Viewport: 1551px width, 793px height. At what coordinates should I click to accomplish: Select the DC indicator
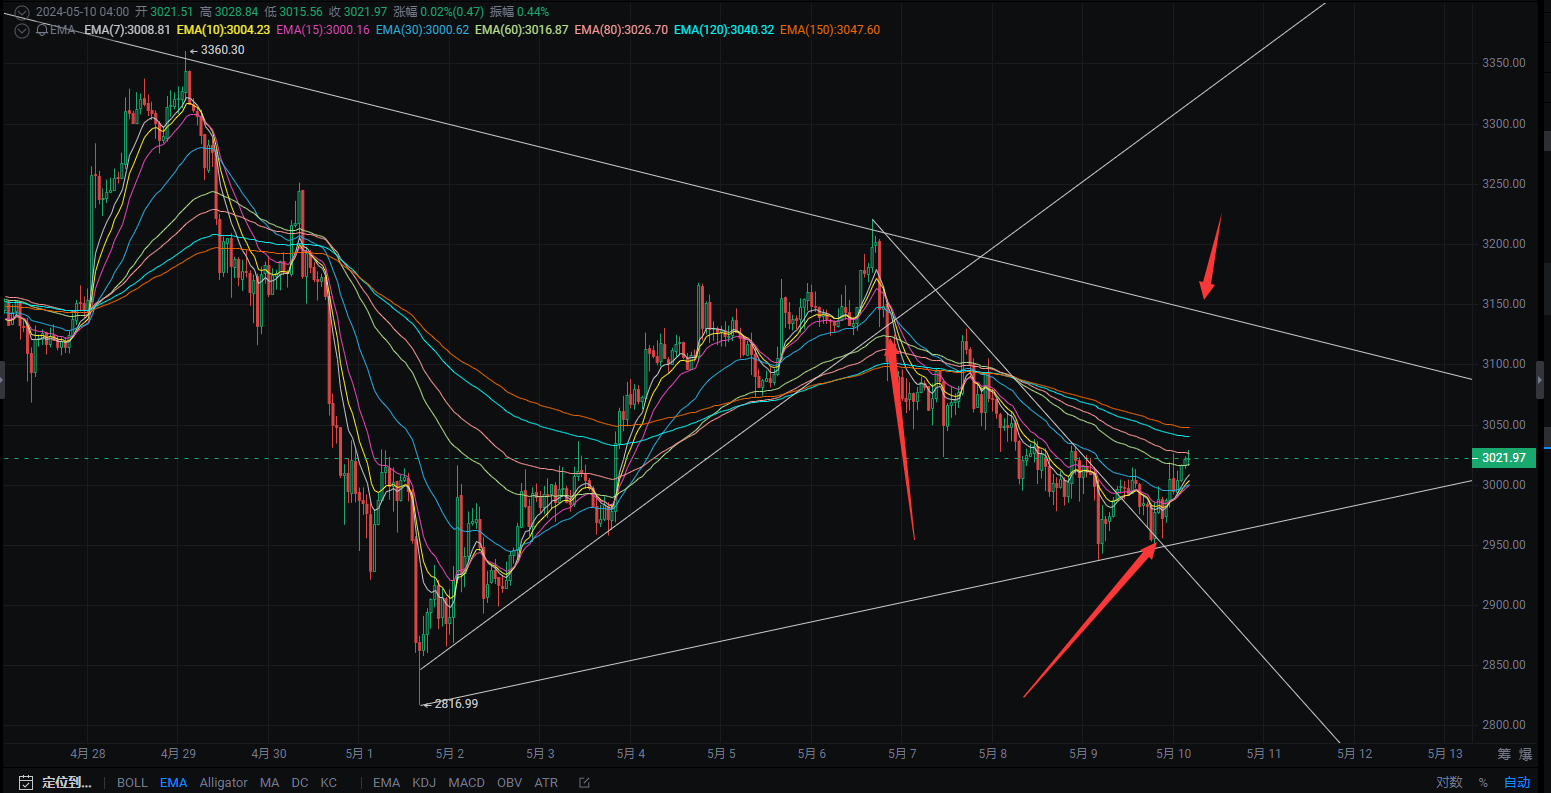tap(299, 782)
